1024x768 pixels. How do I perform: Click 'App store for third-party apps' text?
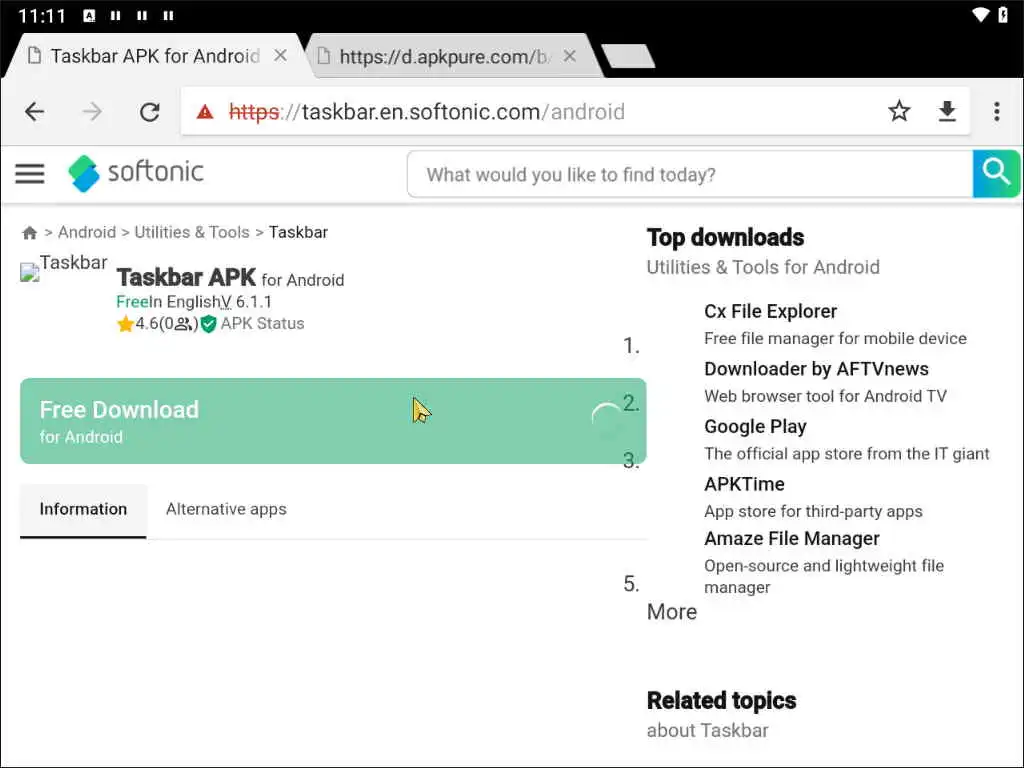pos(813,511)
